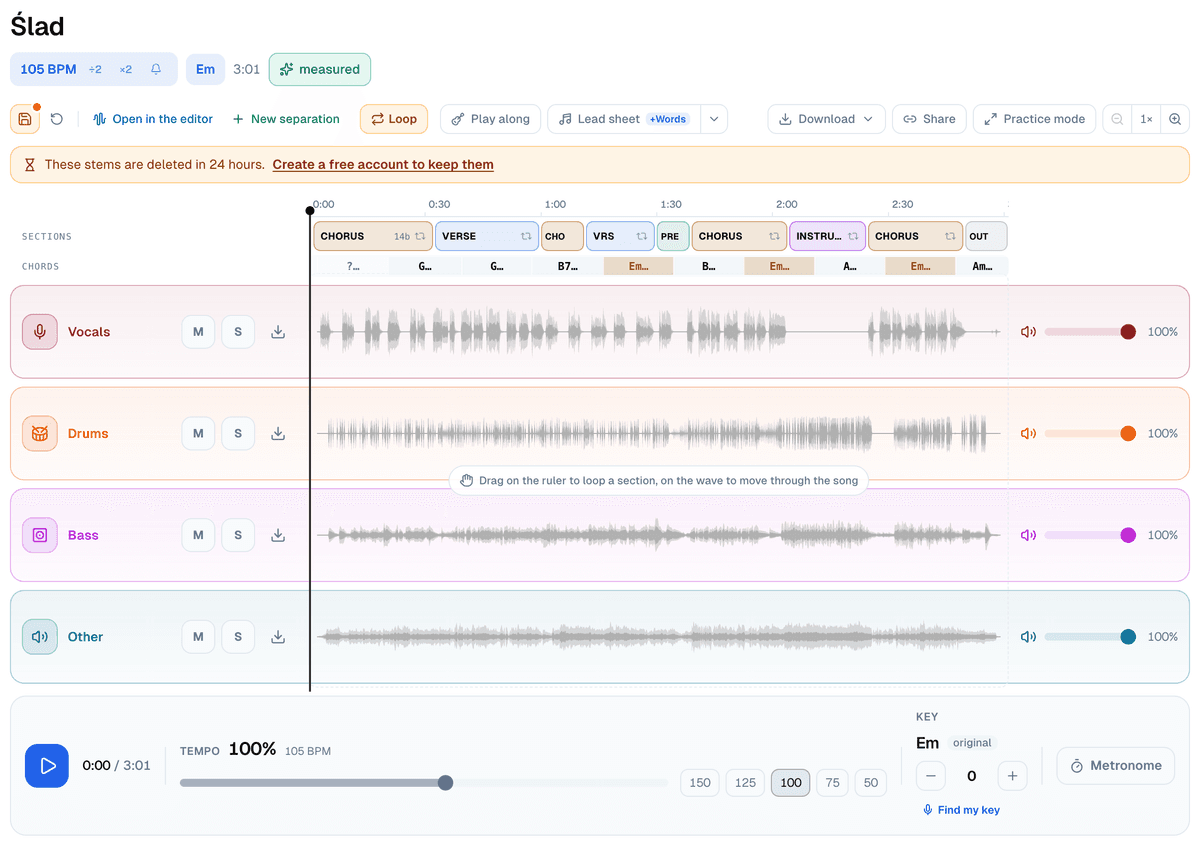Click the Bass speaker volume icon
The image size is (1200, 845).
[1028, 535]
